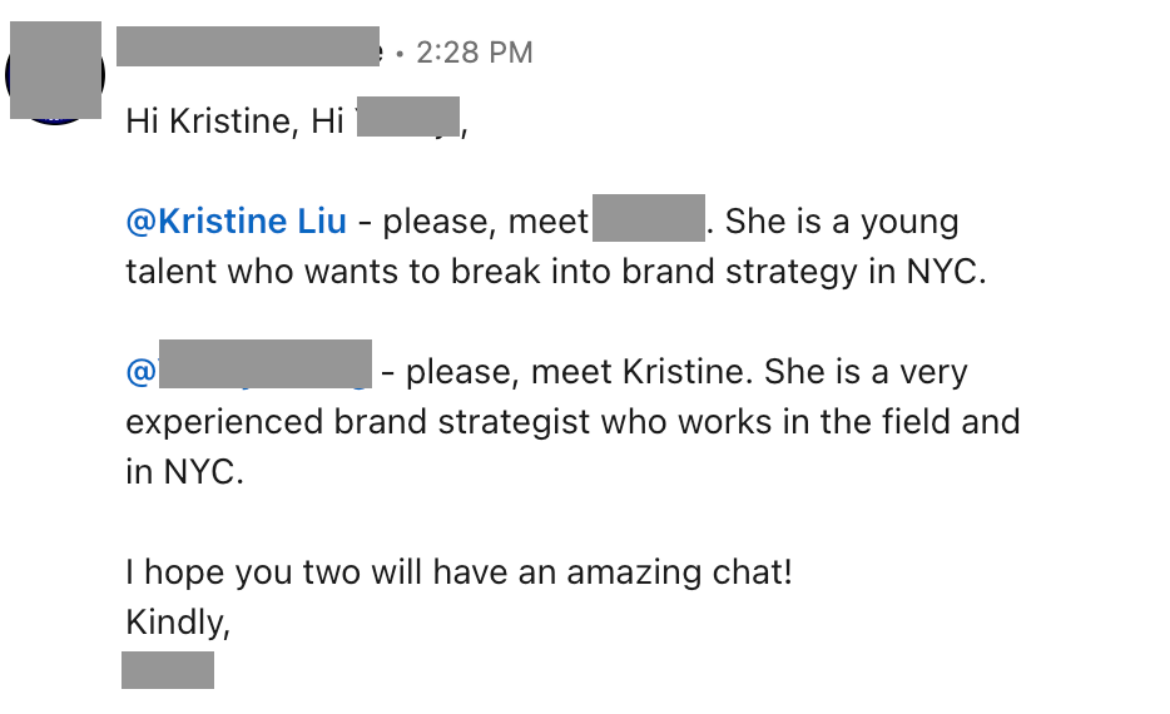Open the second blue @ mention before 'please, meet Kristine'

tap(250, 372)
